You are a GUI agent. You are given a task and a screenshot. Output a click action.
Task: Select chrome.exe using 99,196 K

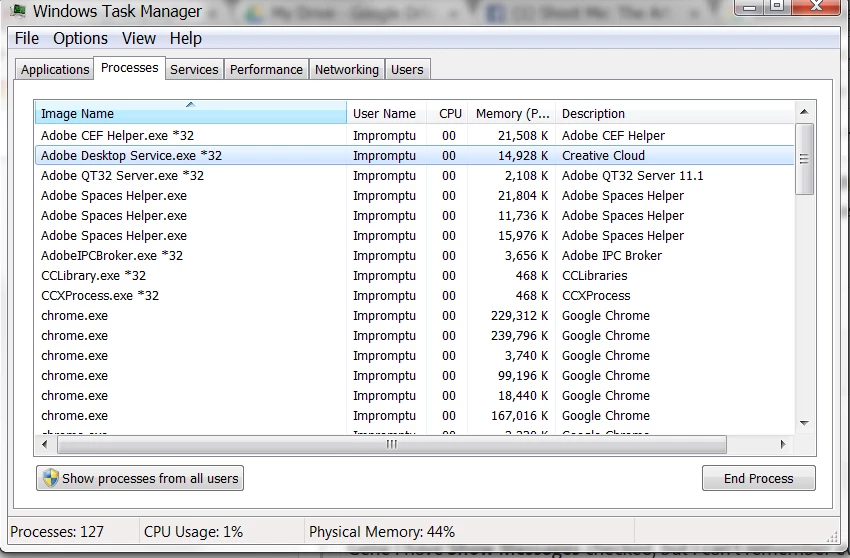415,376
